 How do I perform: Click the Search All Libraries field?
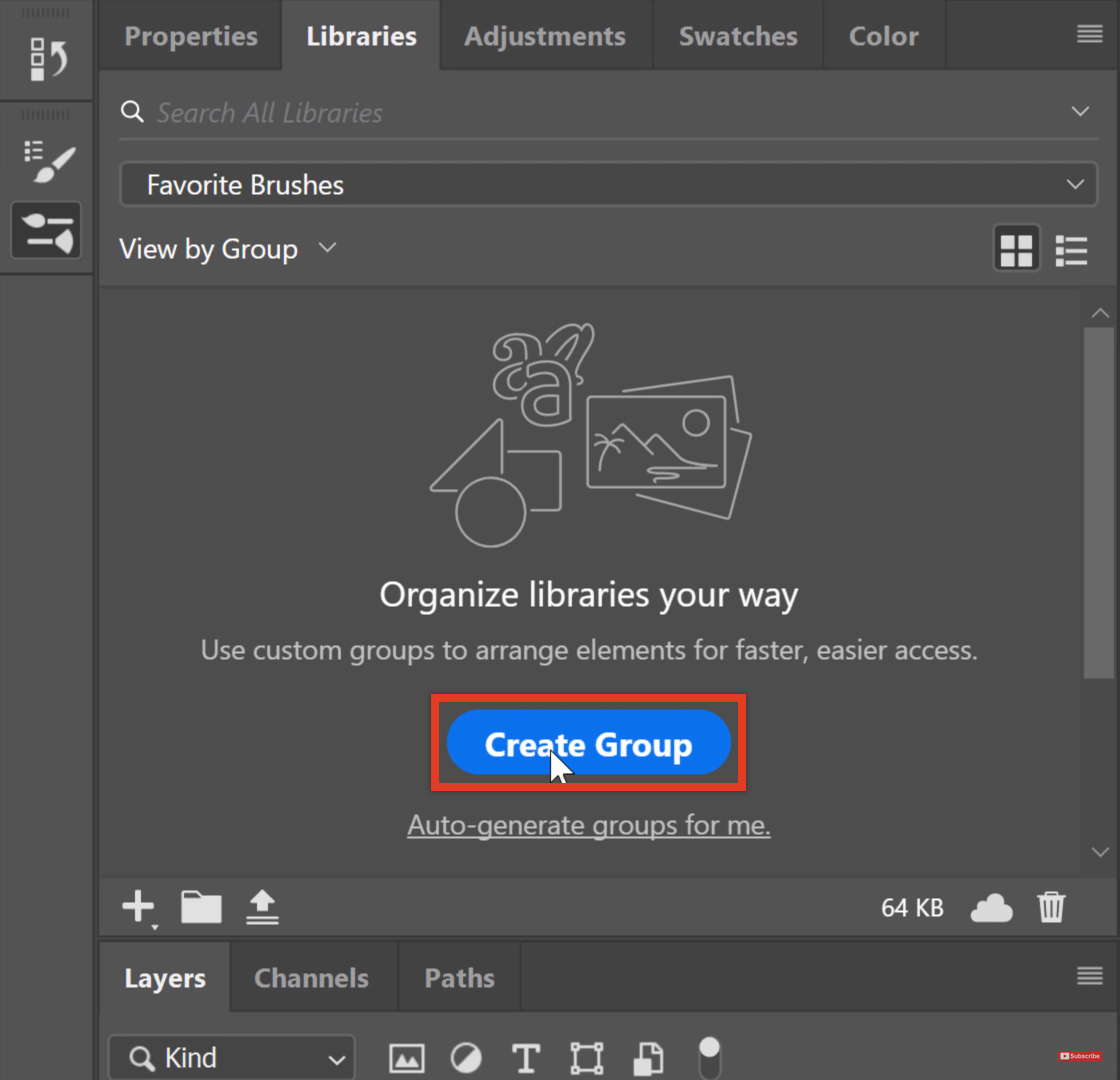(x=600, y=112)
